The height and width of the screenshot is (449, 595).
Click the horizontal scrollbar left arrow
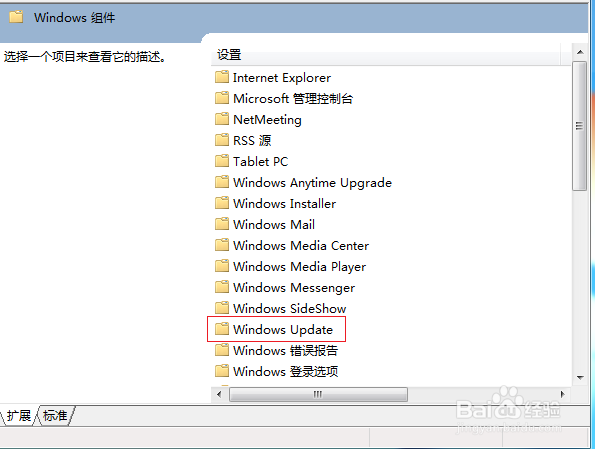click(x=219, y=394)
